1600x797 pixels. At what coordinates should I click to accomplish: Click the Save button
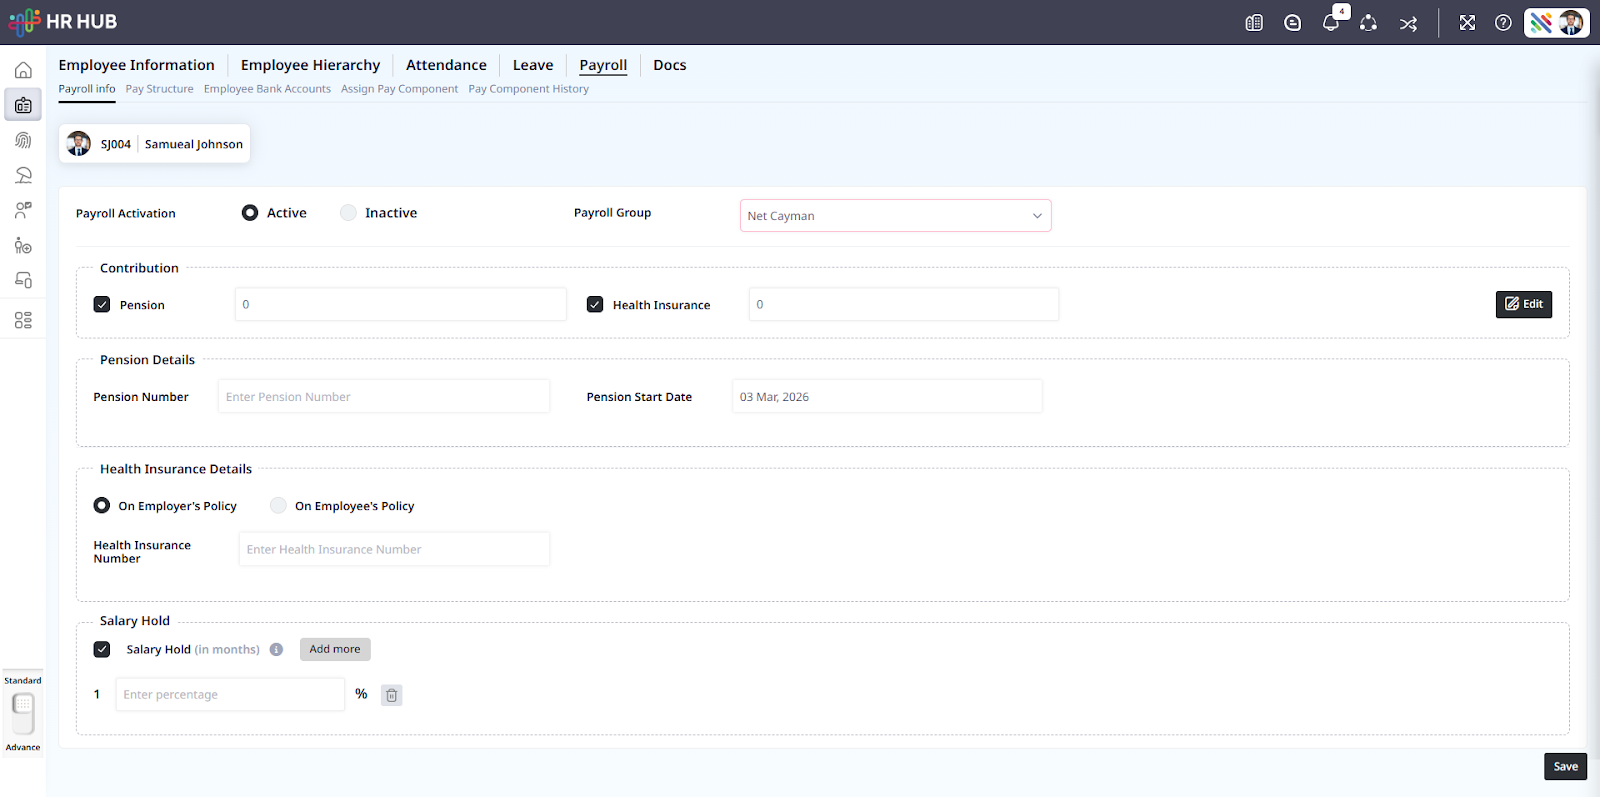click(x=1565, y=767)
